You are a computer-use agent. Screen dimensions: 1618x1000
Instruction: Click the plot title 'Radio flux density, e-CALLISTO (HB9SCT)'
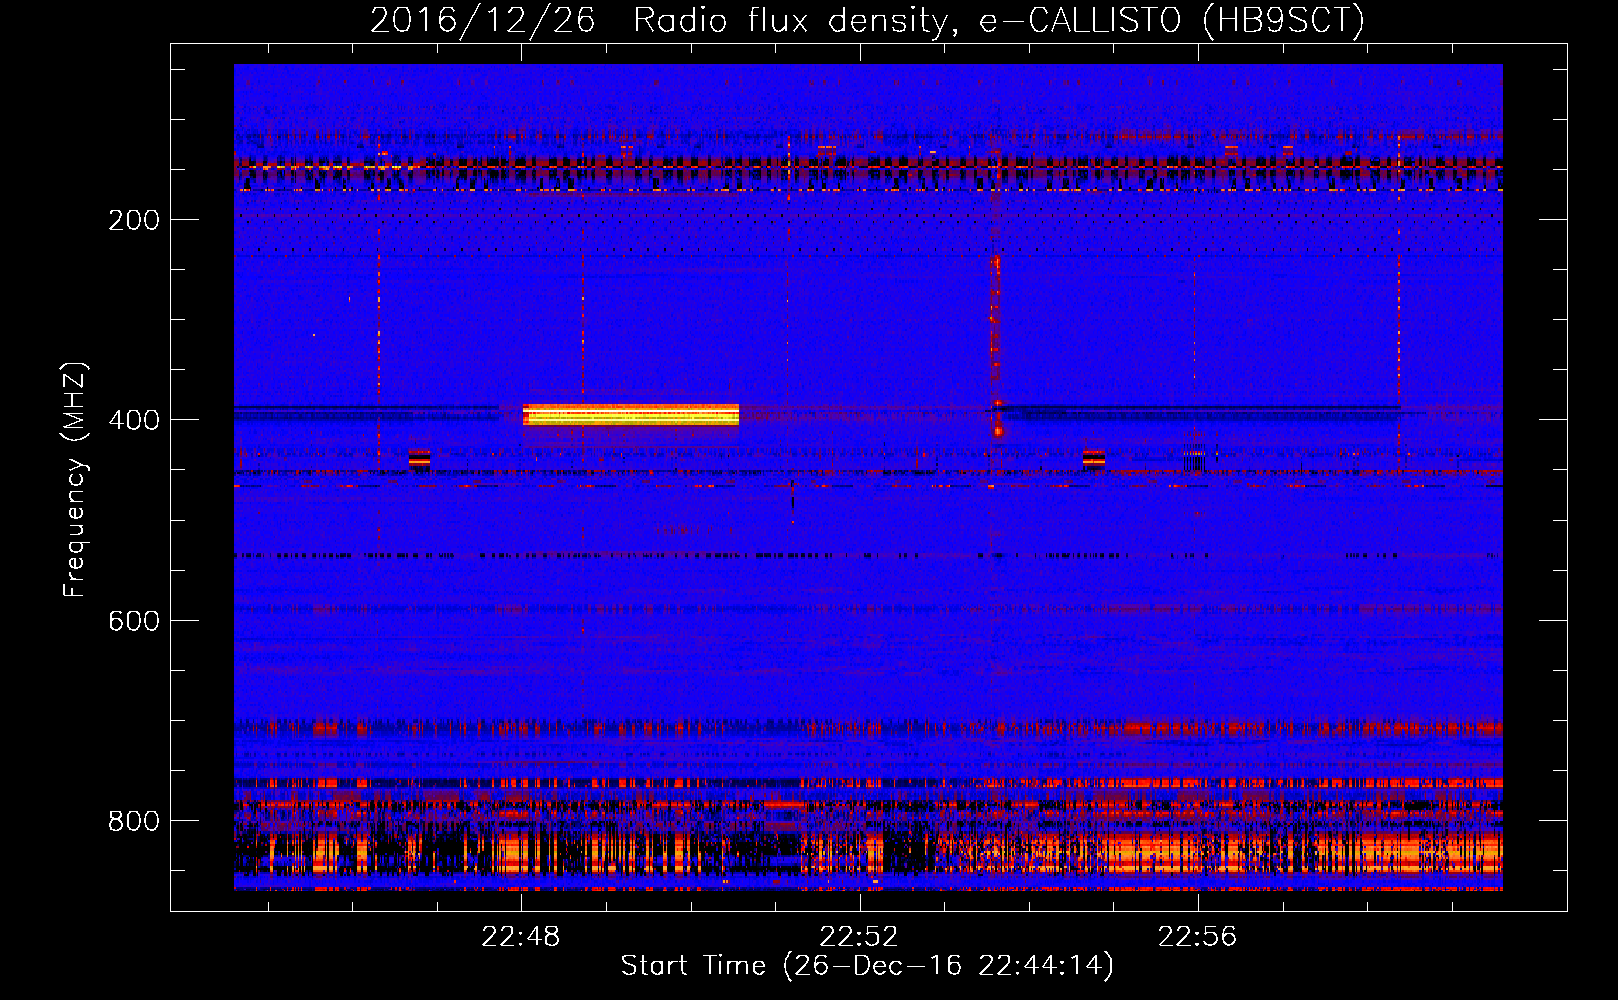[x=999, y=20]
